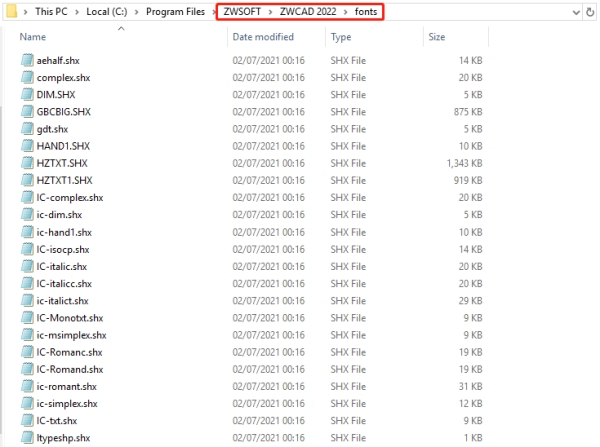
Task: Navigate to This PC breadcrumb
Action: [51, 12]
